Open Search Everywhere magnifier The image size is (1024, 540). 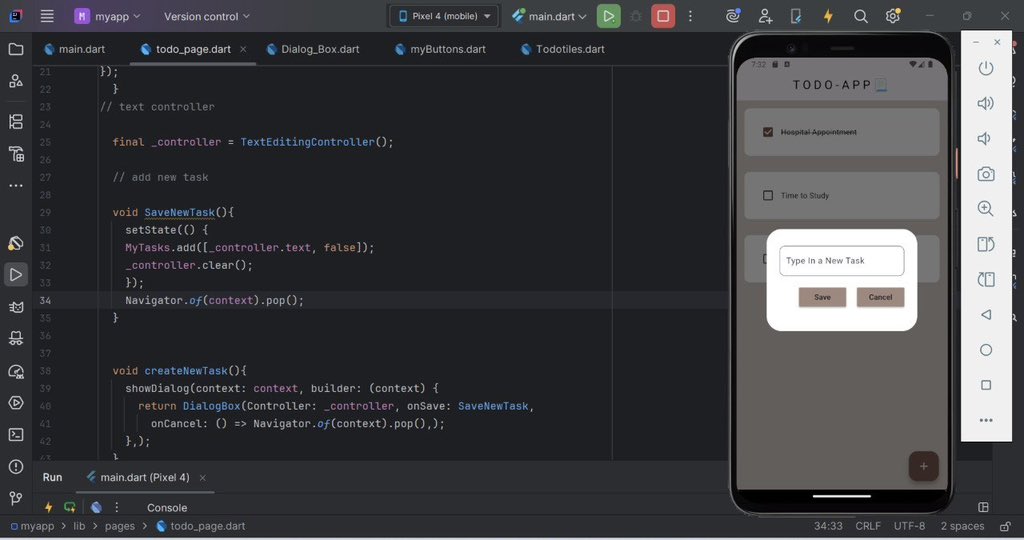coord(861,16)
